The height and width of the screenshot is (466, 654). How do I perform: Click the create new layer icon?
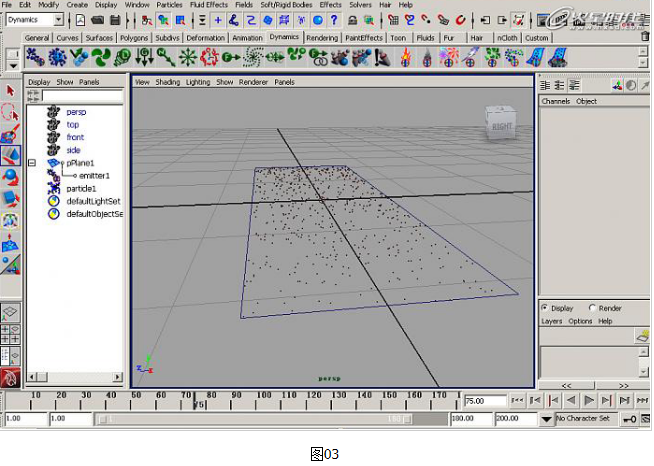coord(642,335)
